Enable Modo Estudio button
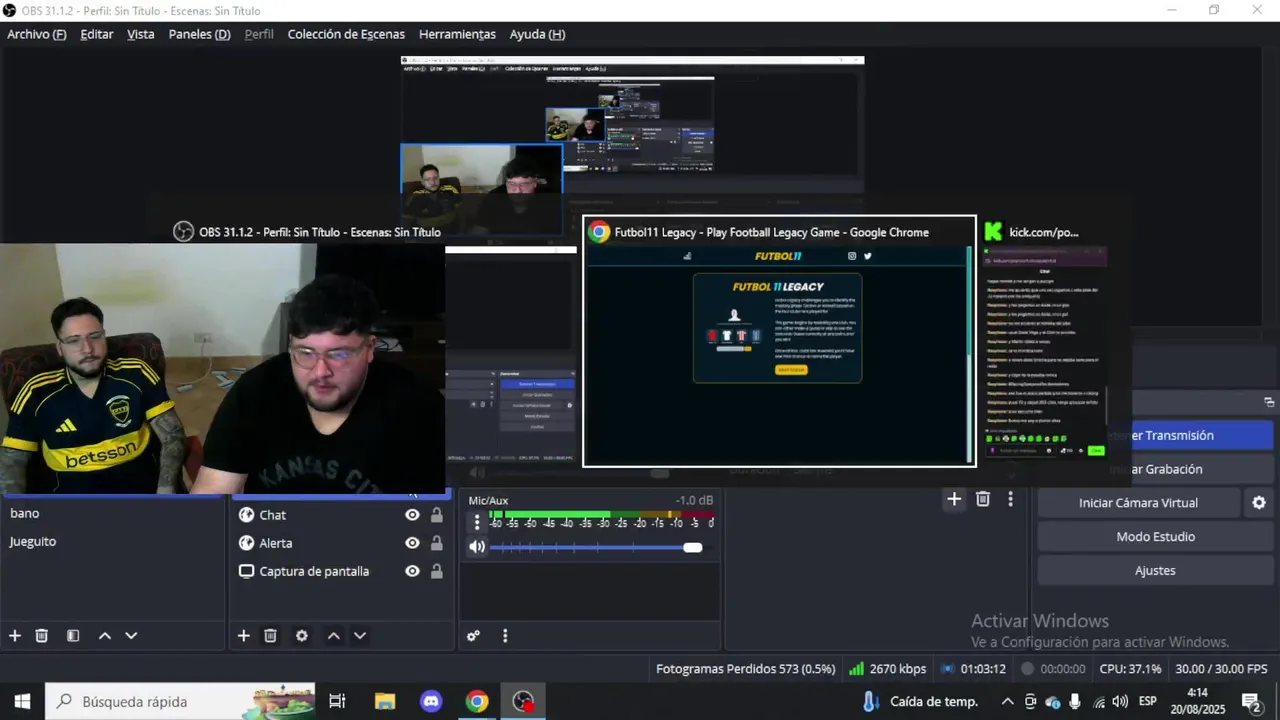This screenshot has width=1280, height=720. (x=1155, y=537)
